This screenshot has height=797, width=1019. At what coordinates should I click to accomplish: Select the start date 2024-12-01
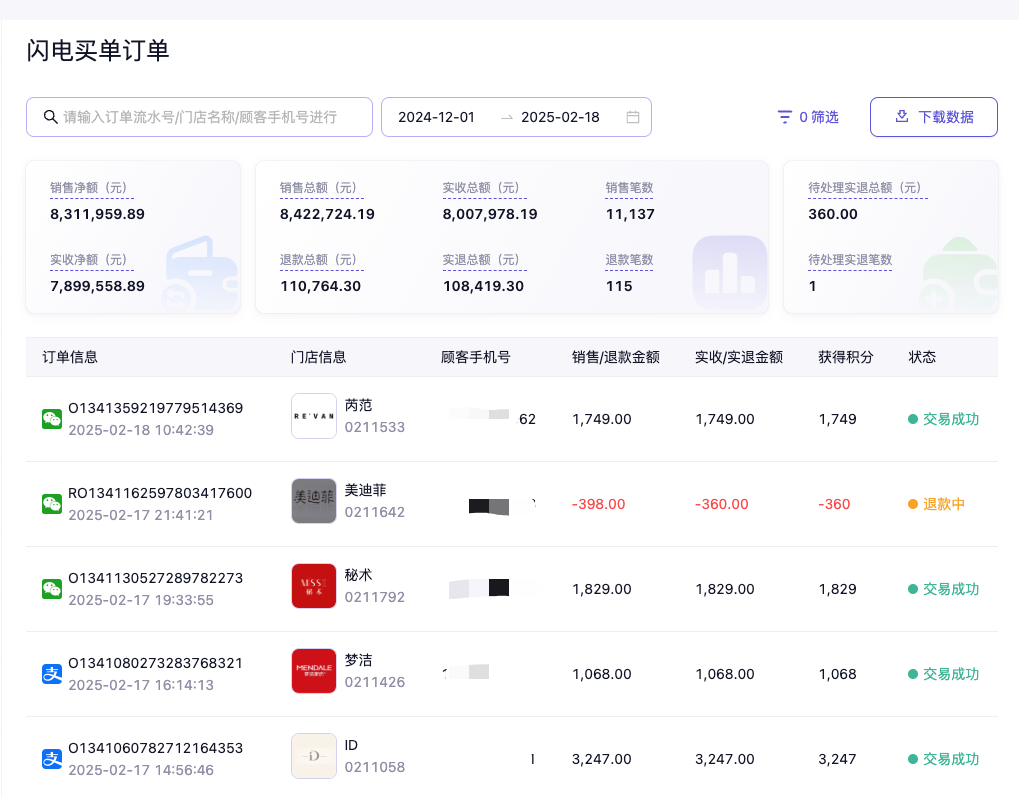pos(436,117)
